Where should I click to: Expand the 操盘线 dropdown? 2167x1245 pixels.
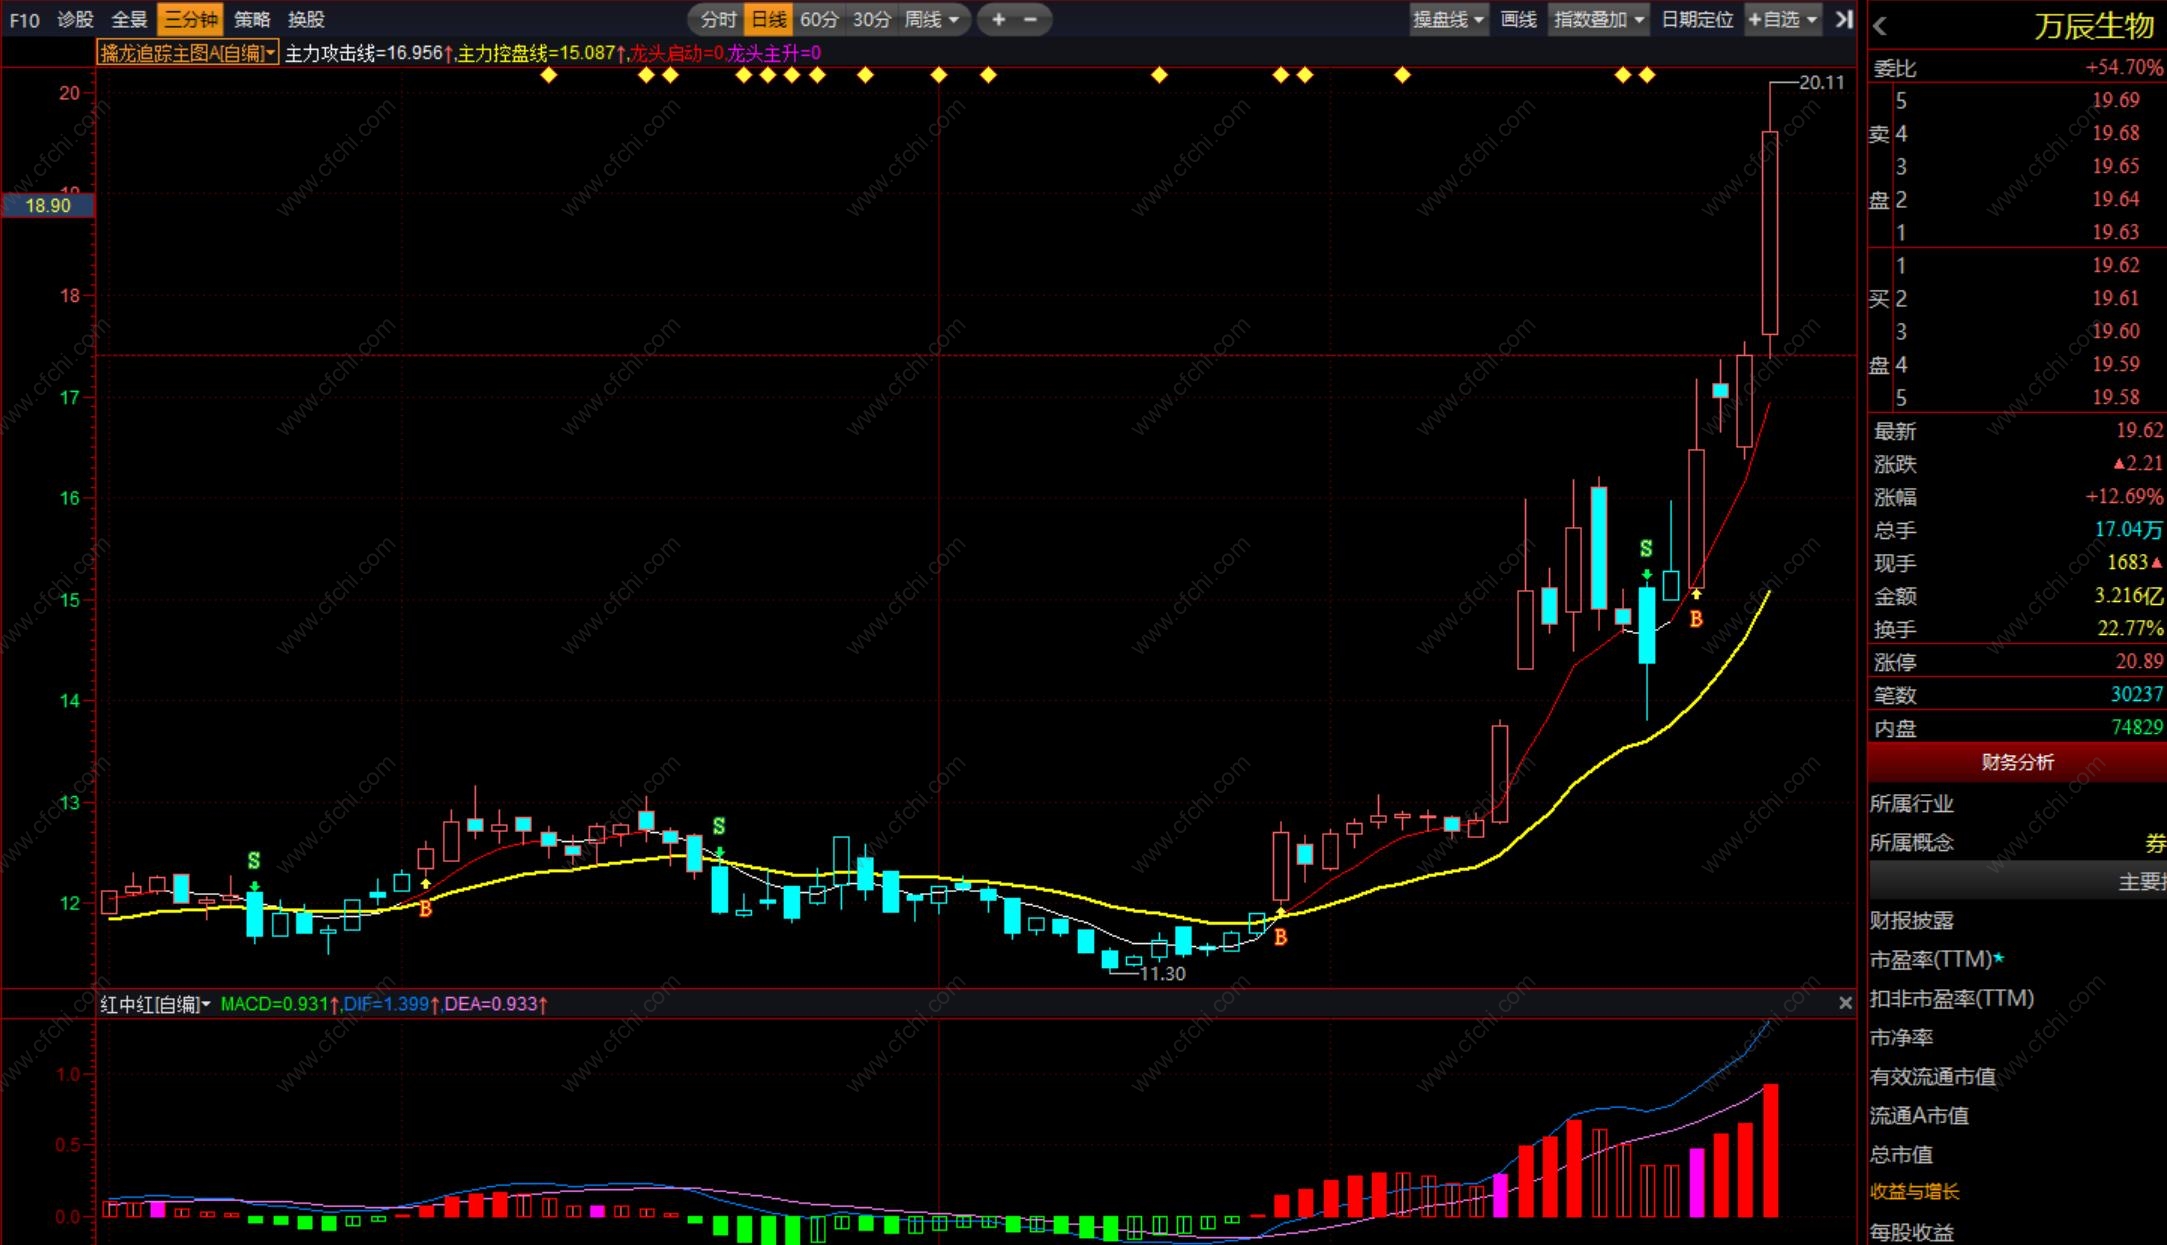point(1447,19)
